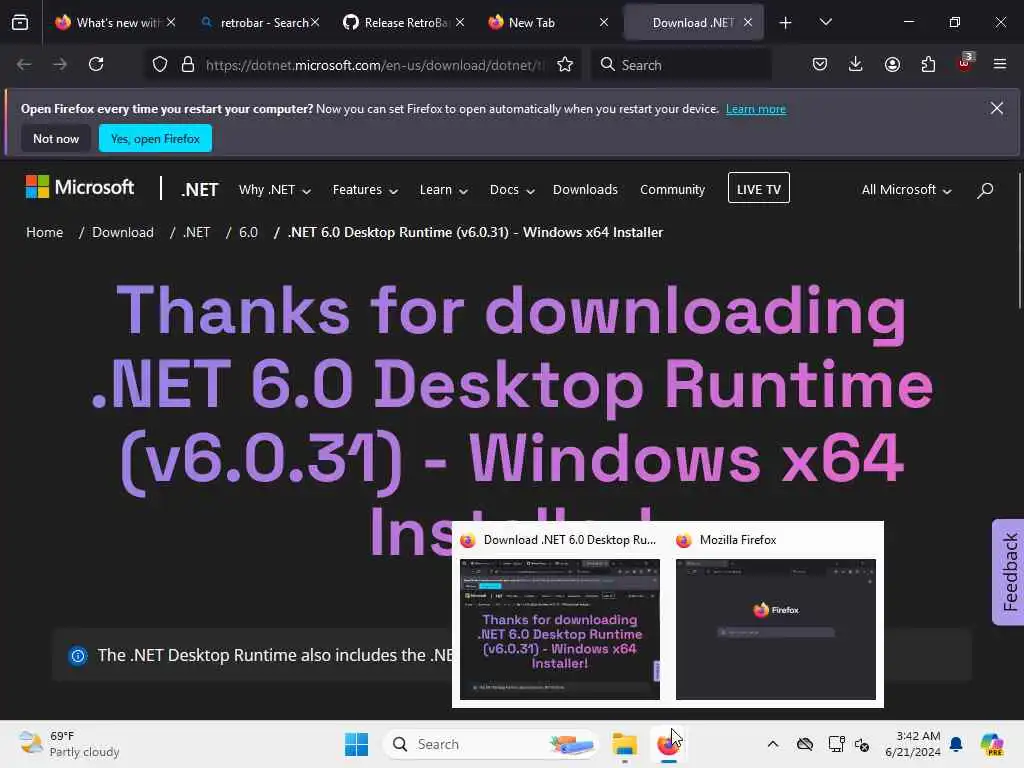Image resolution: width=1024 pixels, height=768 pixels.
Task: Expand Why .NET menu
Action: click(274, 190)
